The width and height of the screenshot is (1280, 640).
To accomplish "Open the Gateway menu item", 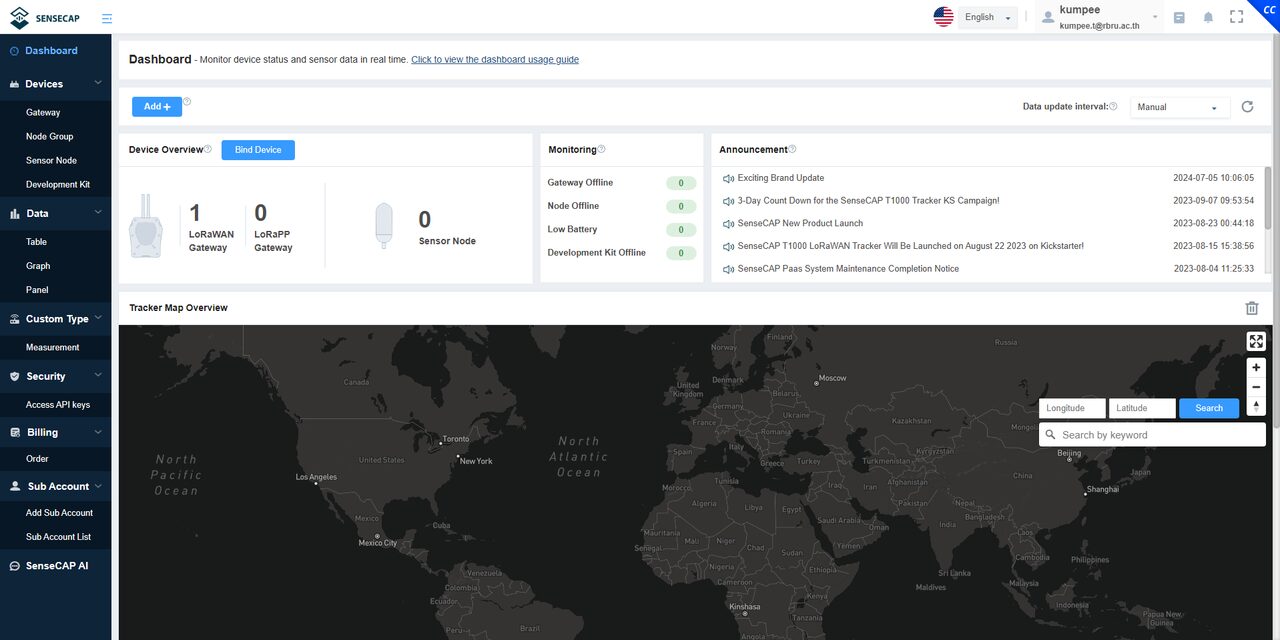I will pos(43,112).
